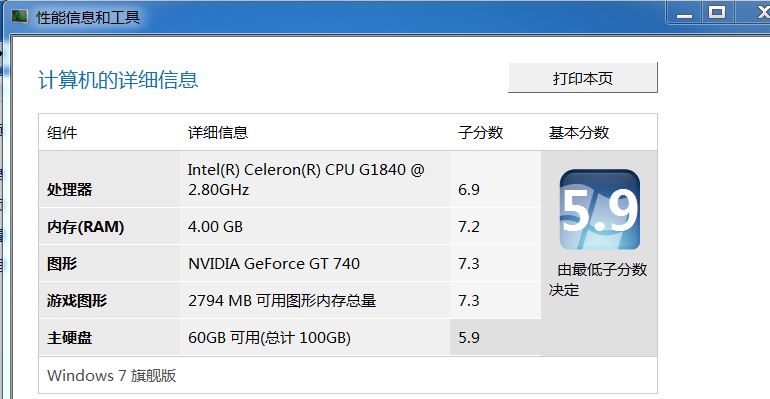The width and height of the screenshot is (770, 399).
Task: Select the 图形 row label
Action: [62, 264]
